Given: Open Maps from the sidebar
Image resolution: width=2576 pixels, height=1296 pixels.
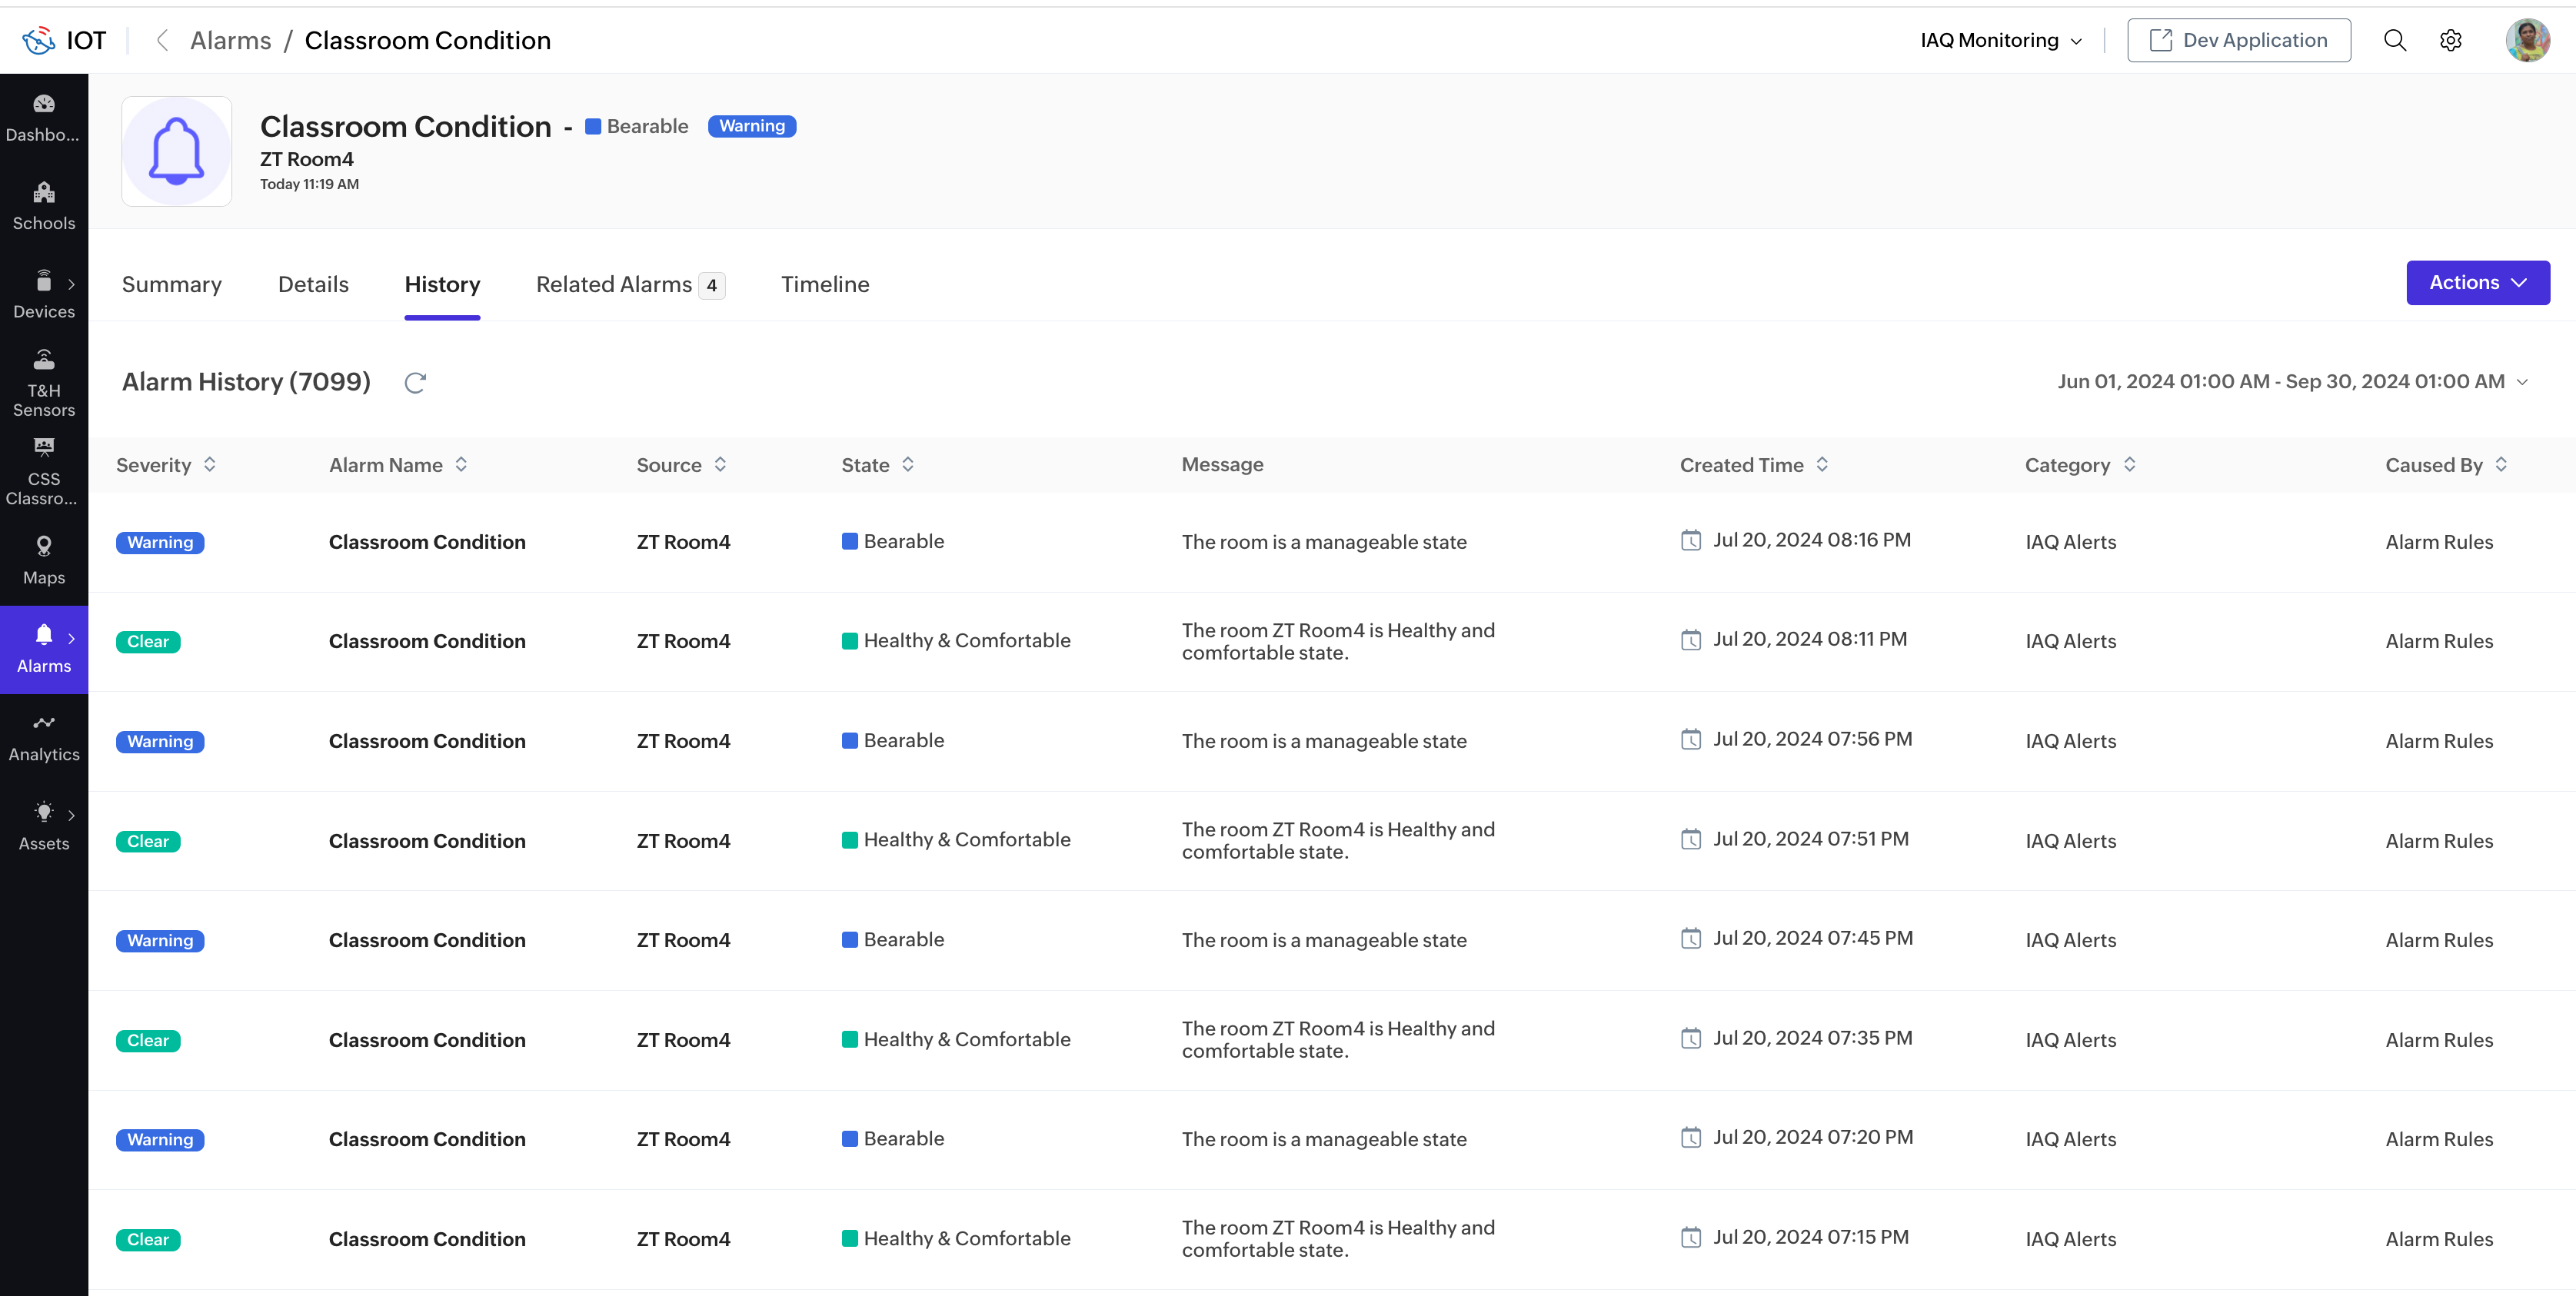Looking at the screenshot, I should pos(43,560).
